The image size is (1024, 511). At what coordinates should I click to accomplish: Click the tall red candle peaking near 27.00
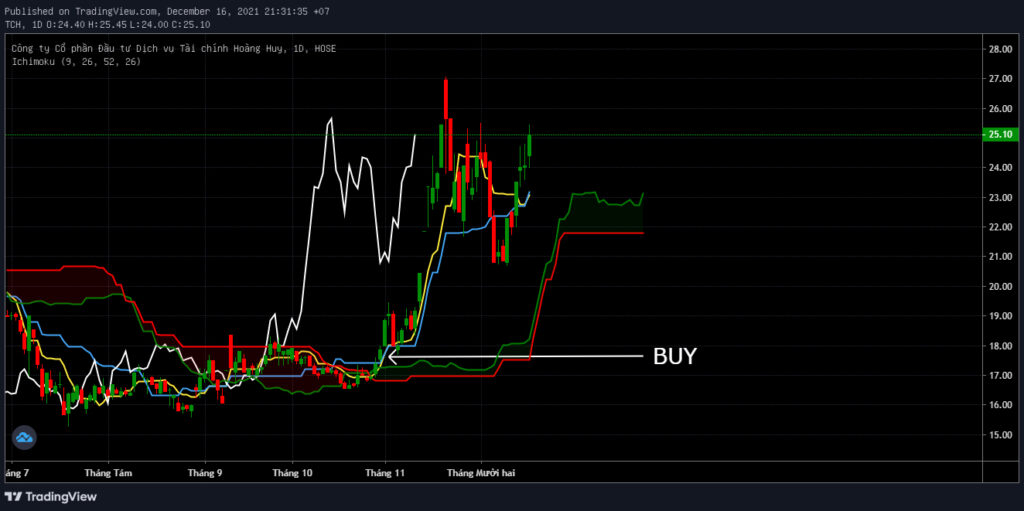point(445,98)
